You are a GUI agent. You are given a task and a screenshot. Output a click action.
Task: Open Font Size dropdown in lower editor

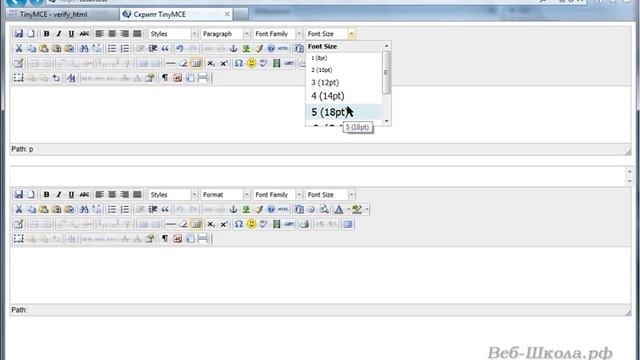pyautogui.click(x=330, y=195)
